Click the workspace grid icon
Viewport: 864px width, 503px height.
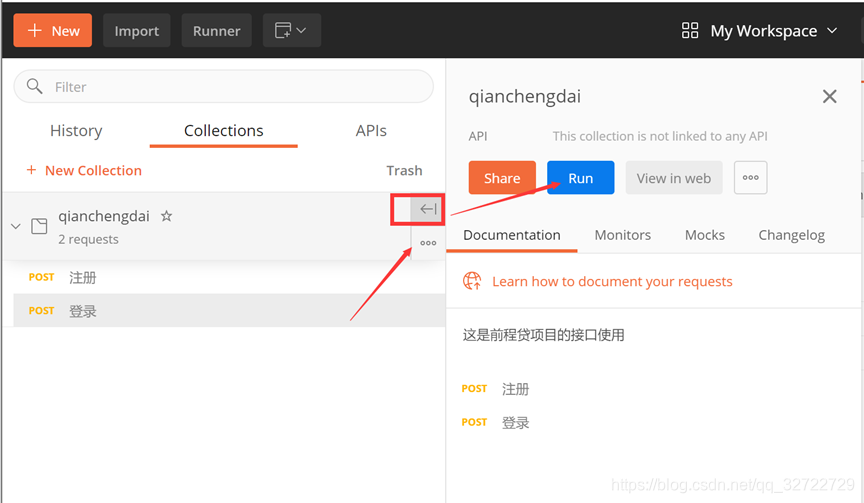pos(690,30)
